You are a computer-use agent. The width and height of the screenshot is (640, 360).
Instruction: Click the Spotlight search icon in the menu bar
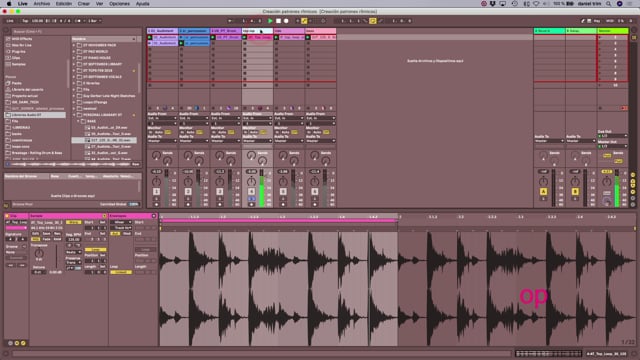(x=609, y=4)
